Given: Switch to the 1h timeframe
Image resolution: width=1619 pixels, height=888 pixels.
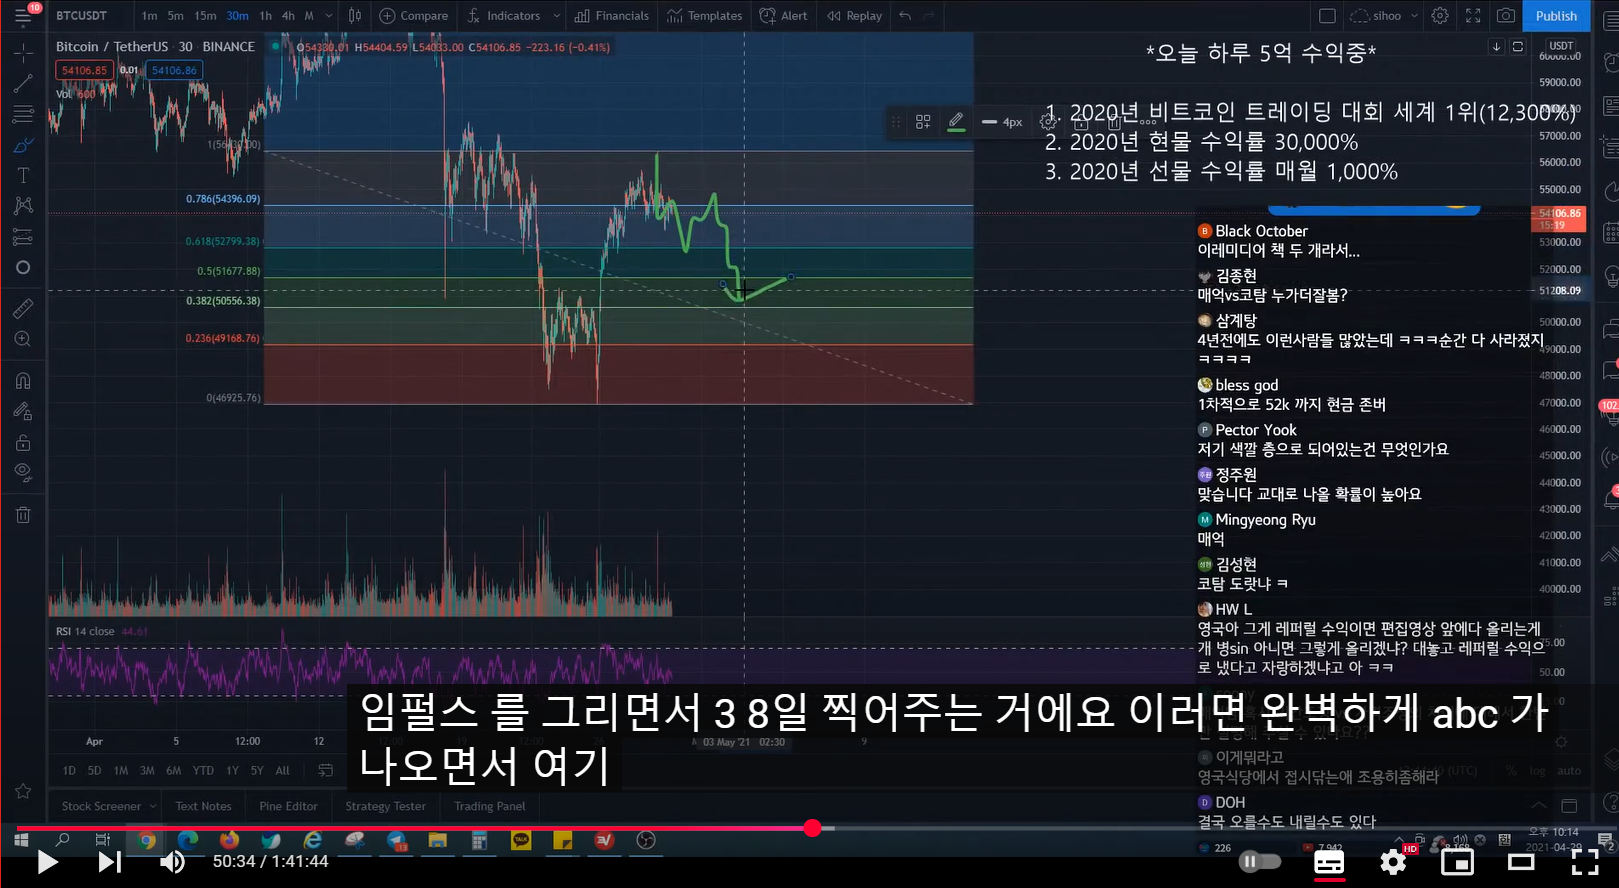Looking at the screenshot, I should pyautogui.click(x=265, y=16).
